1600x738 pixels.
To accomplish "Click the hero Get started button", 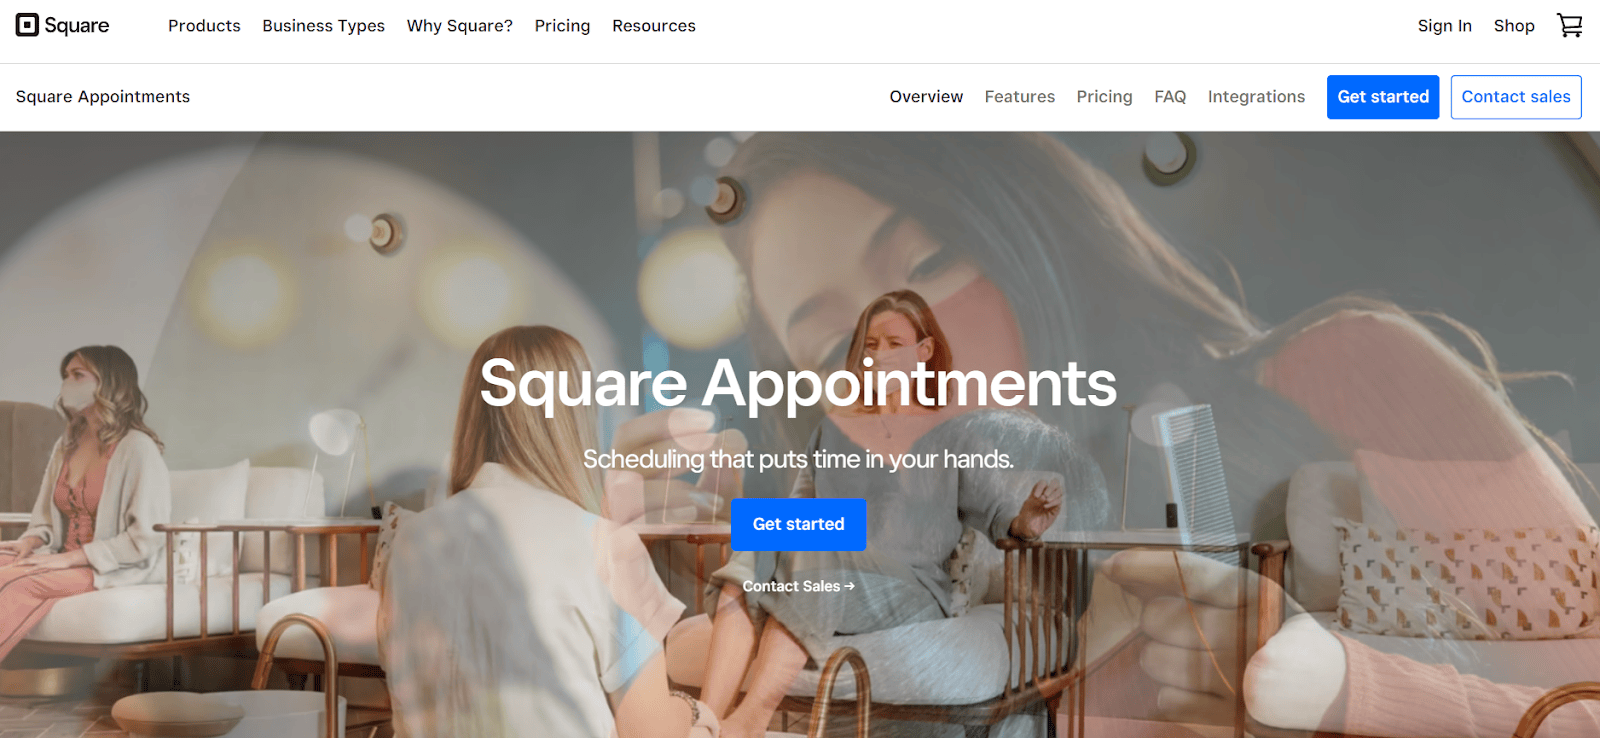I will pos(798,524).
